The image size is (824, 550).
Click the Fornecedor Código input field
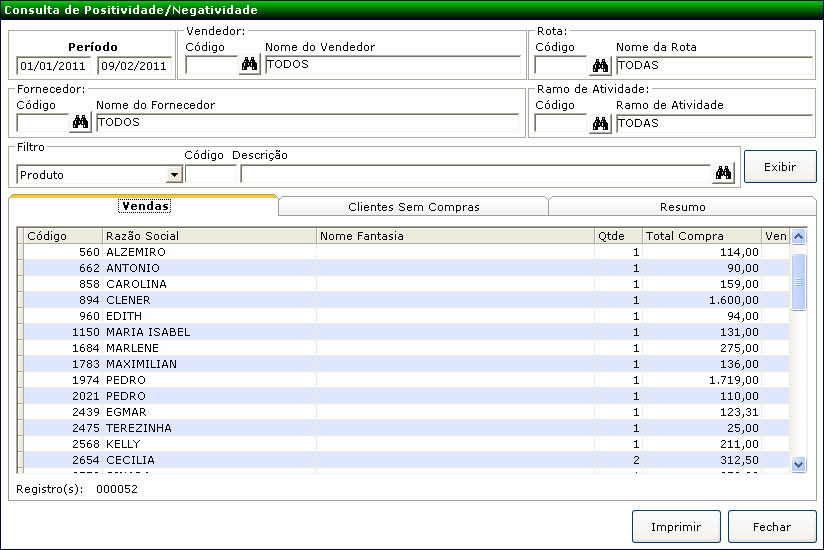43,122
